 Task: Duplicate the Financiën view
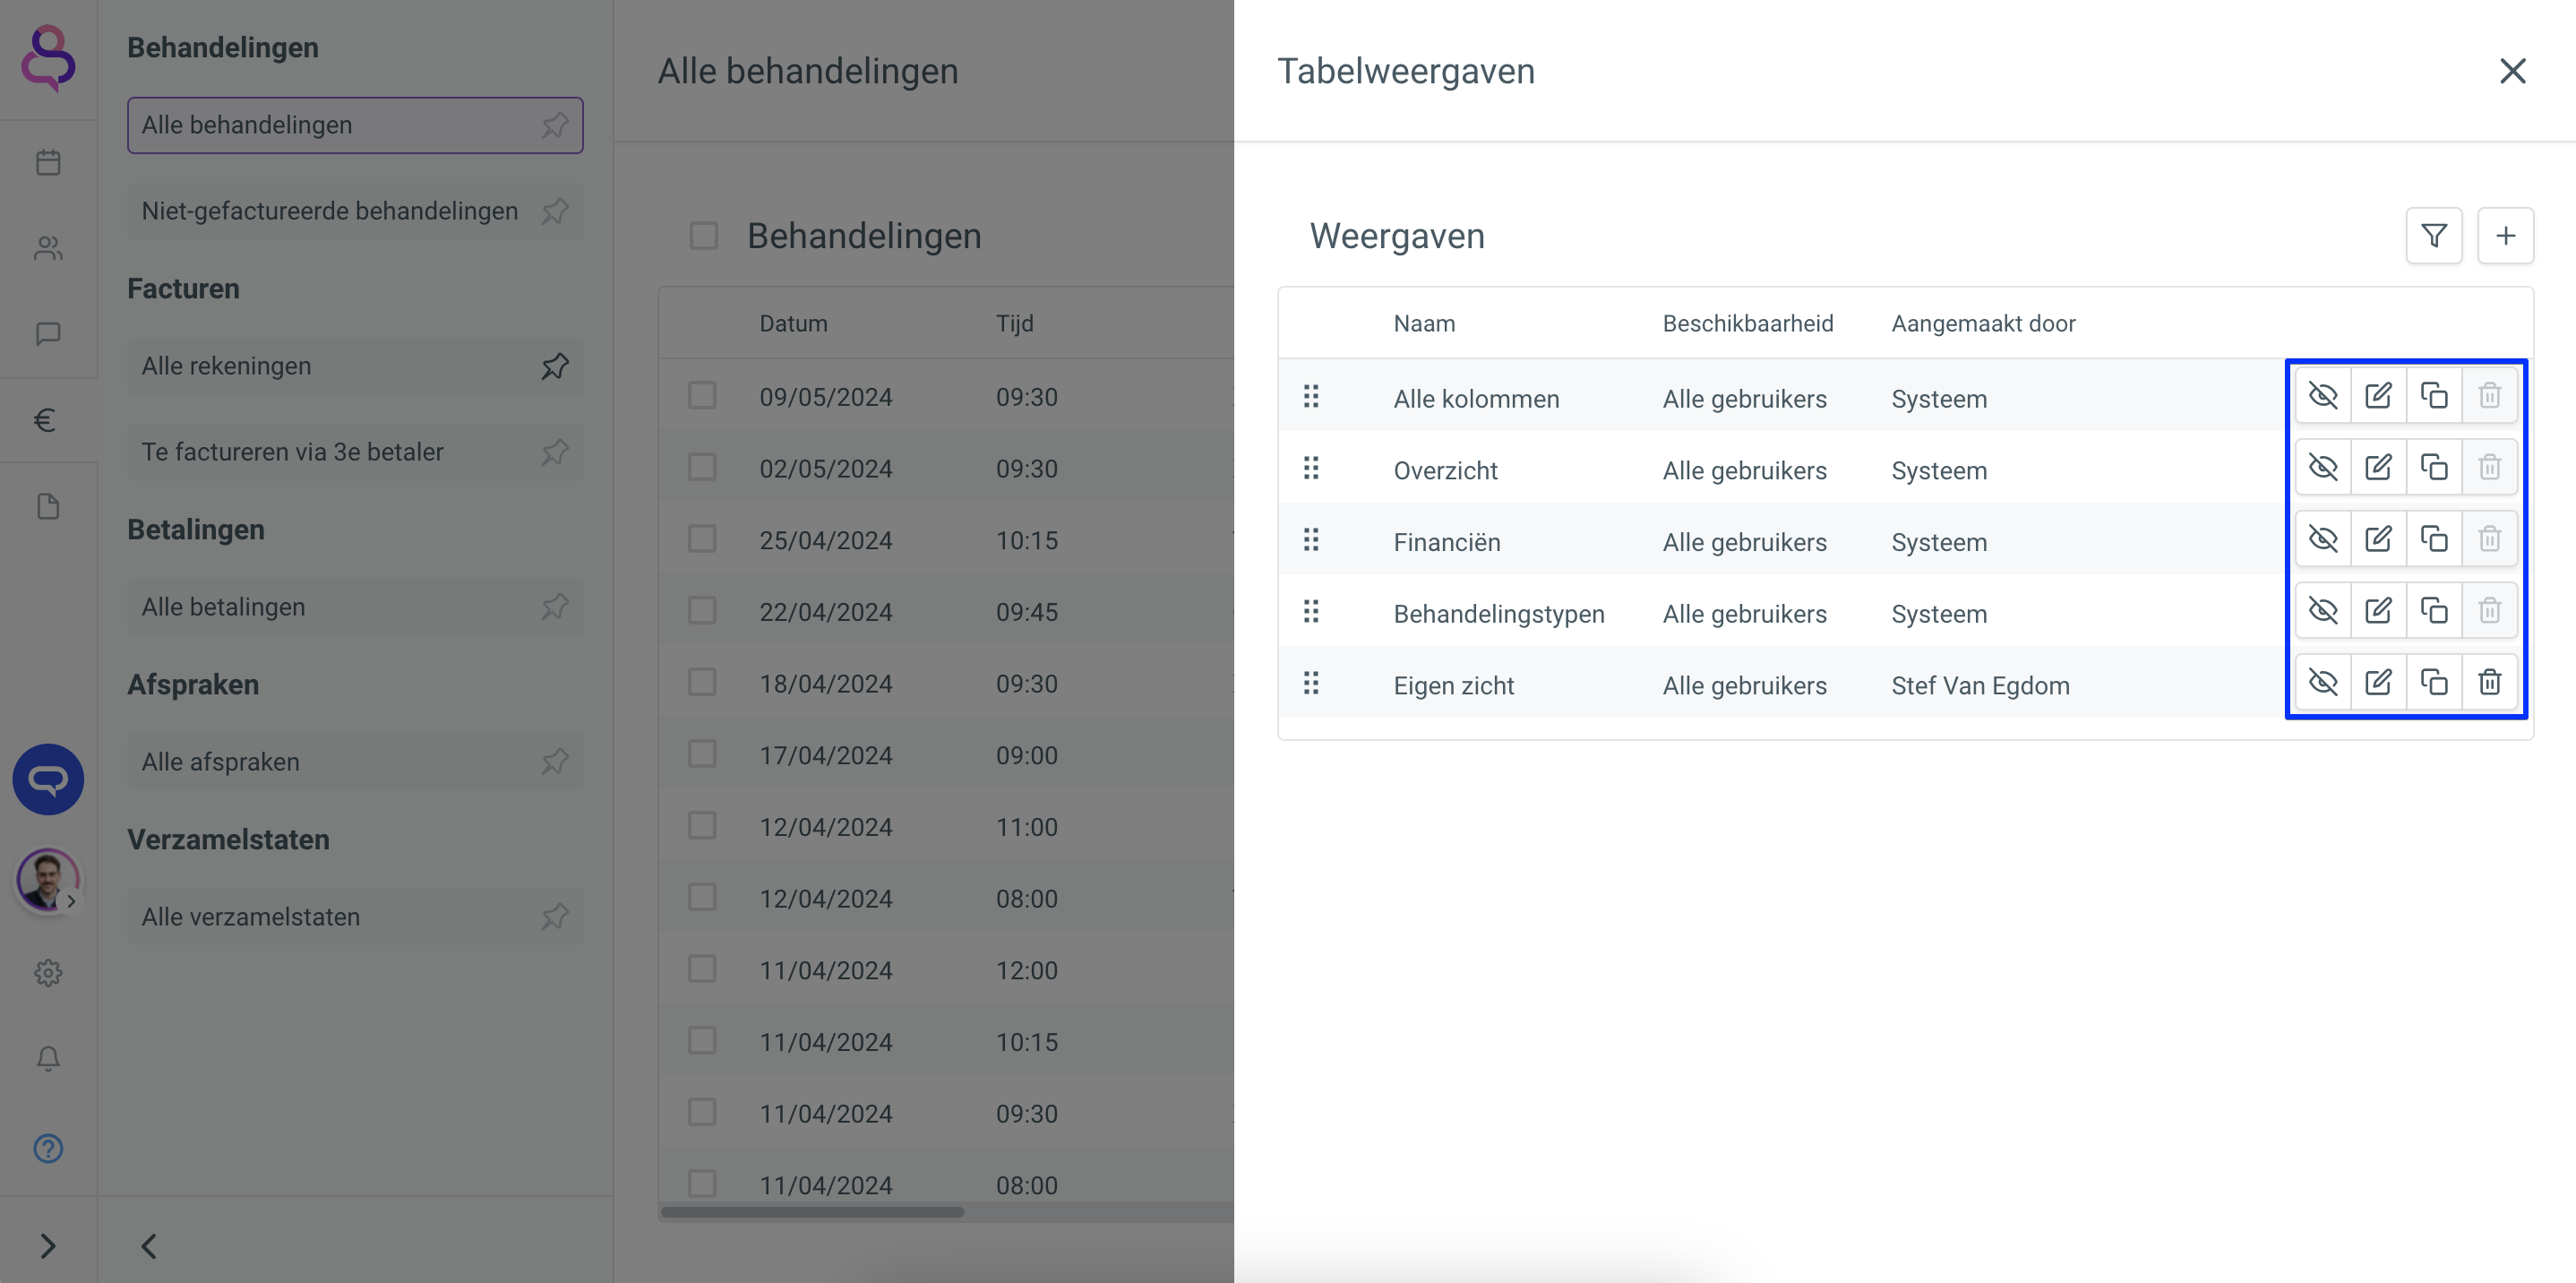pyautogui.click(x=2433, y=540)
